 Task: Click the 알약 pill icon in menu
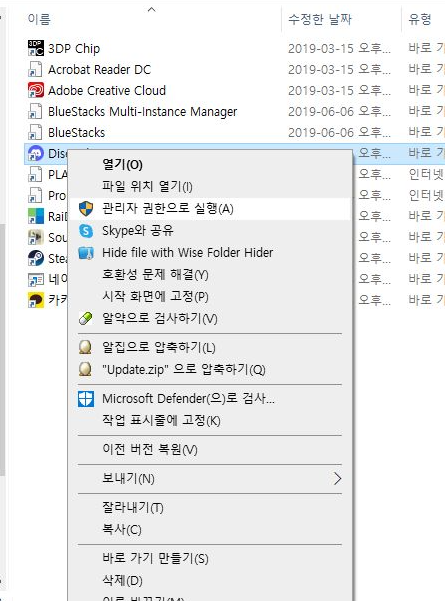(86, 319)
